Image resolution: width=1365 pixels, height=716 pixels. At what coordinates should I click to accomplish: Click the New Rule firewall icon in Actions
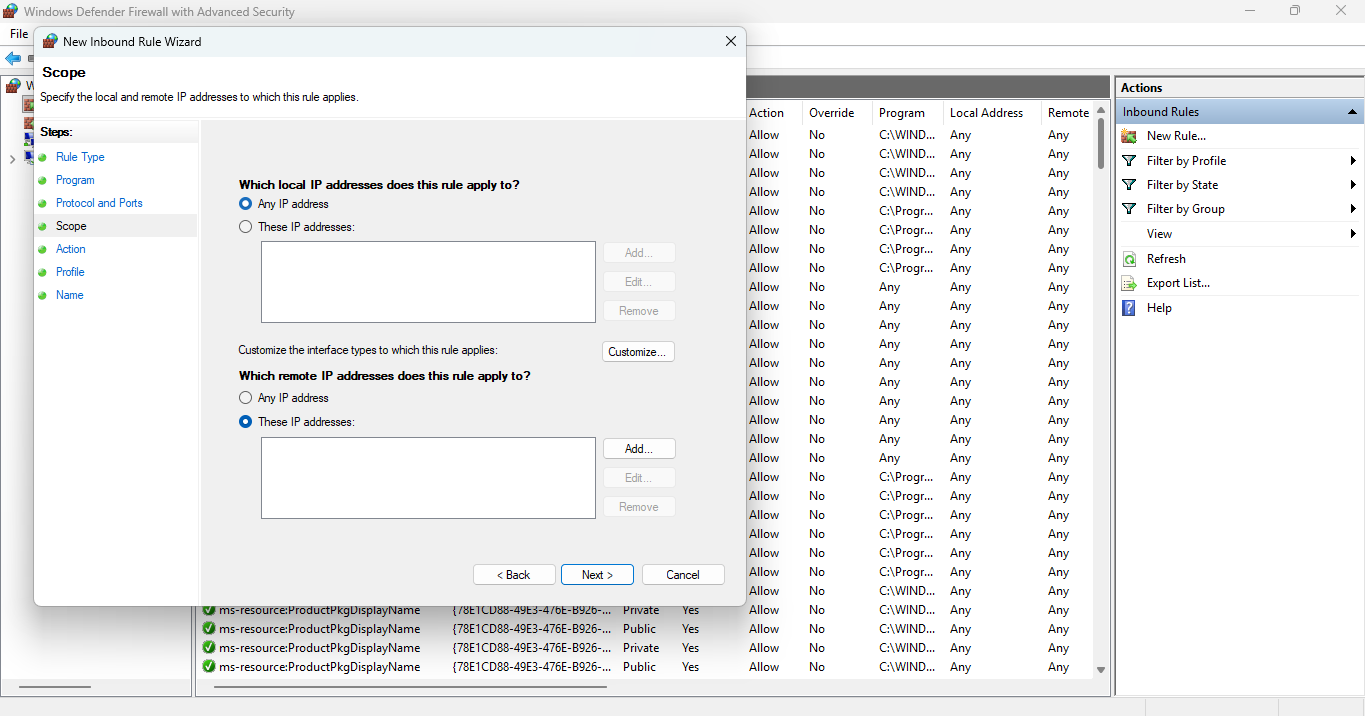pyautogui.click(x=1129, y=136)
